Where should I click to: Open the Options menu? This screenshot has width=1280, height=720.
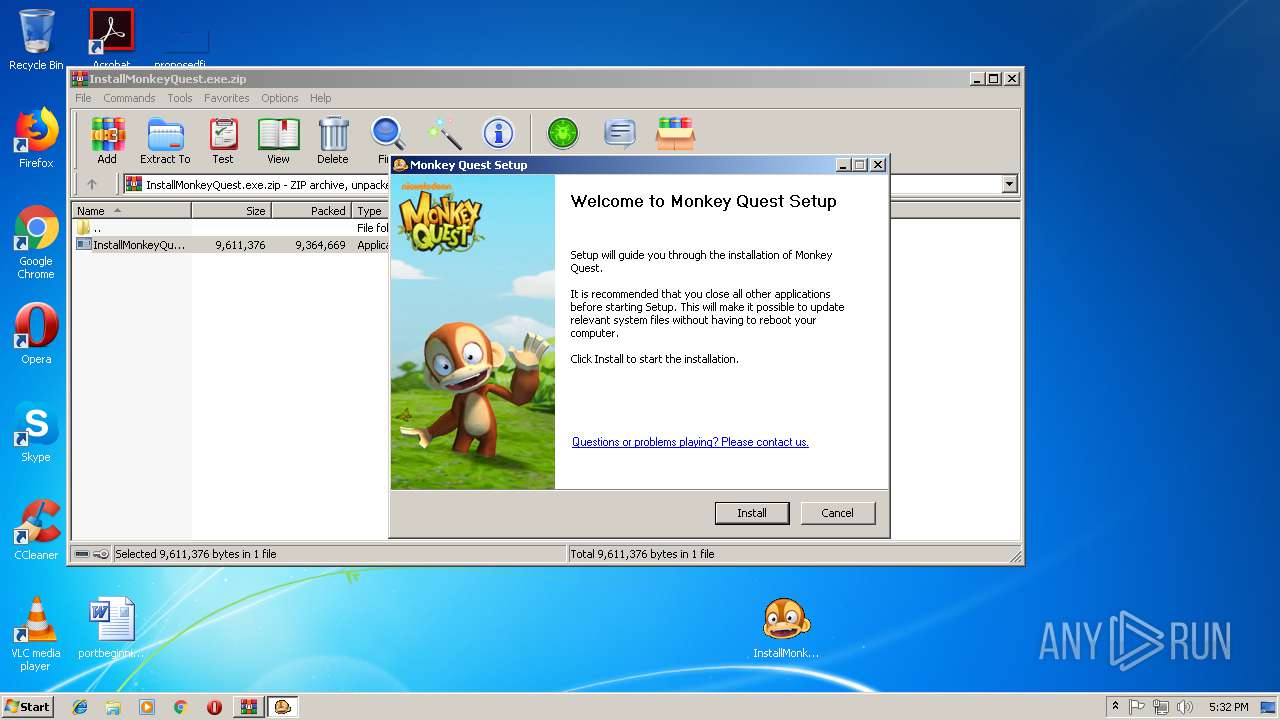coord(280,98)
